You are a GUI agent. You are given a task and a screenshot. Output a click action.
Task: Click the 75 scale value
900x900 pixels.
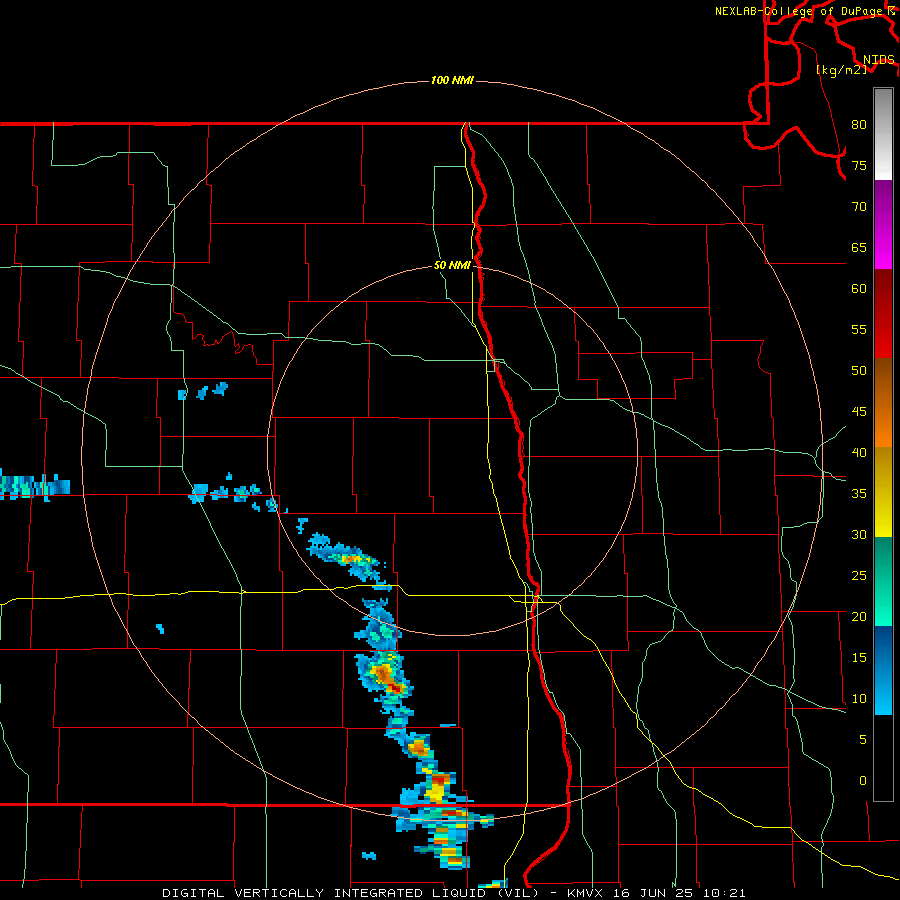pyautogui.click(x=859, y=165)
